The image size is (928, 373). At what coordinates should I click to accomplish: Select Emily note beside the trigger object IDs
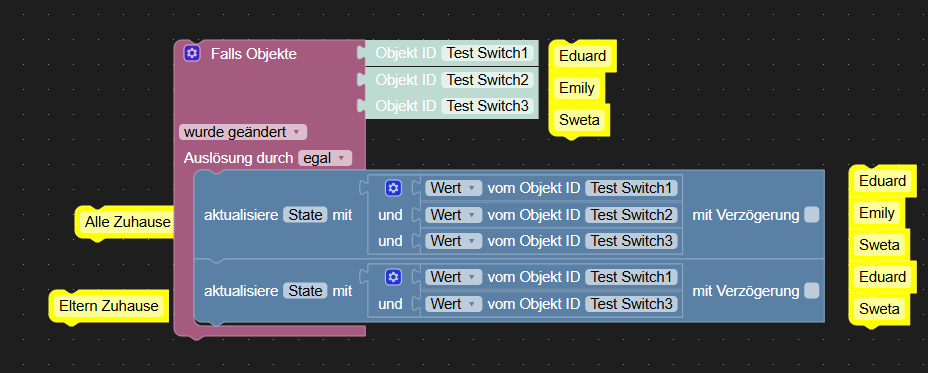coord(576,88)
